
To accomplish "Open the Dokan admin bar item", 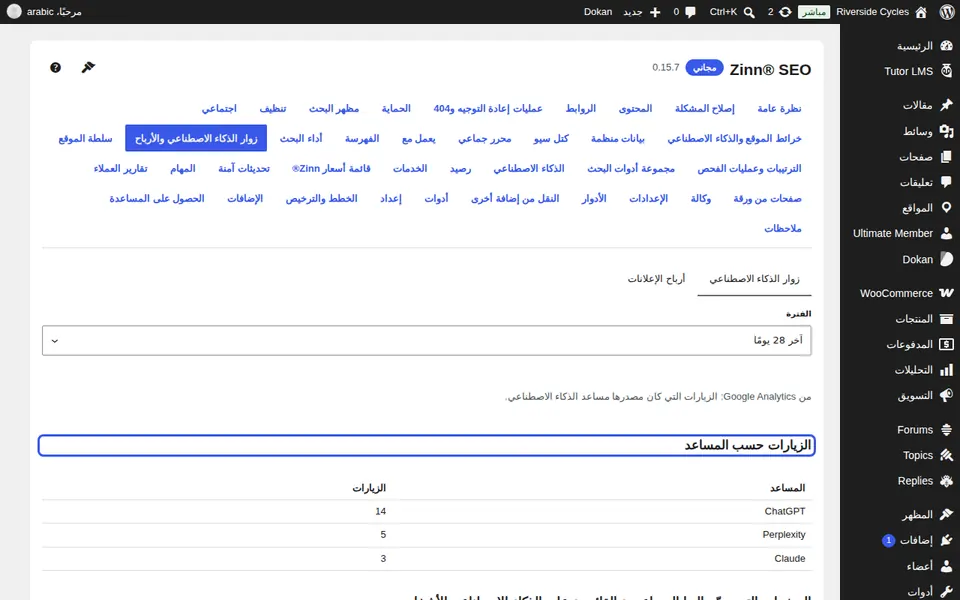I will (x=598, y=12).
